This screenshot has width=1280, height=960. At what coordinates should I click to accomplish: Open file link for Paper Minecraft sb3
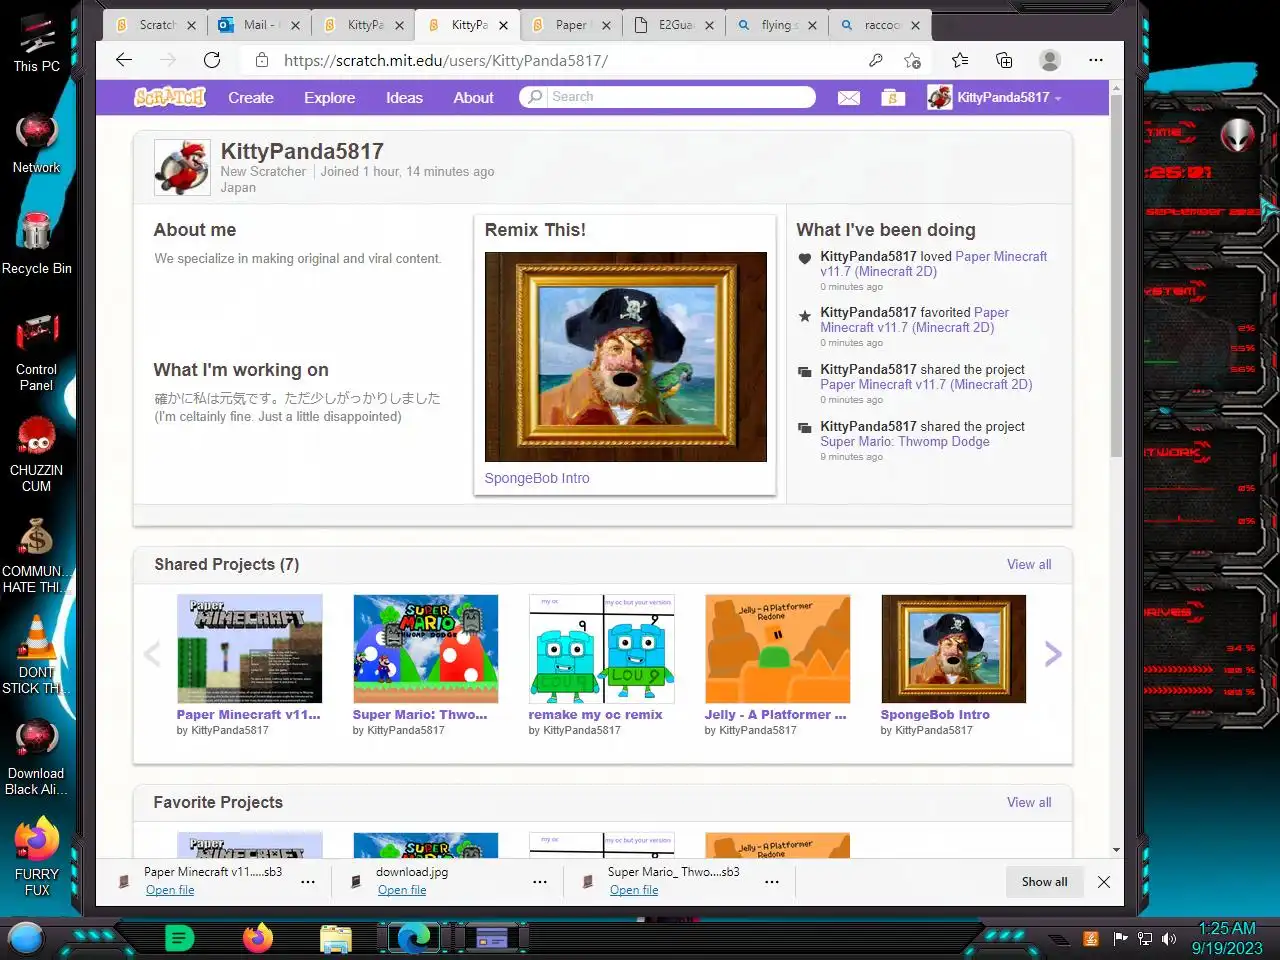tap(170, 890)
